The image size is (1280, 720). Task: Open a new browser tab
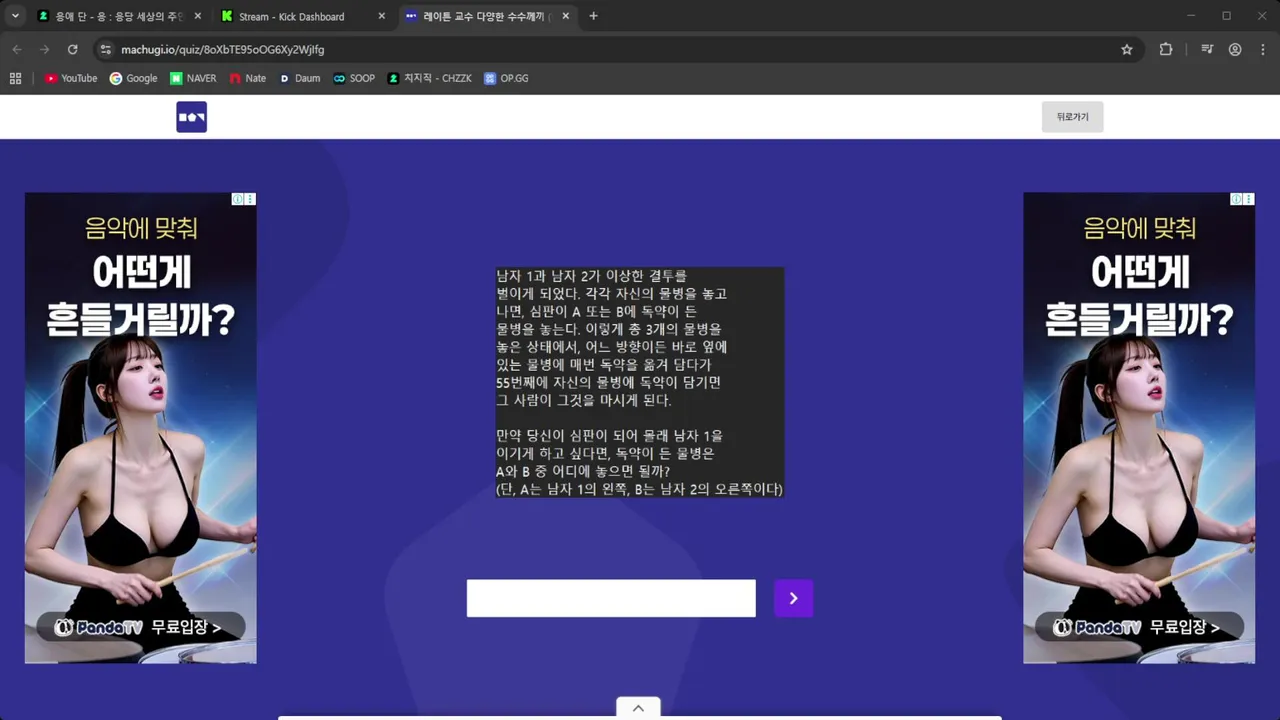pos(593,16)
